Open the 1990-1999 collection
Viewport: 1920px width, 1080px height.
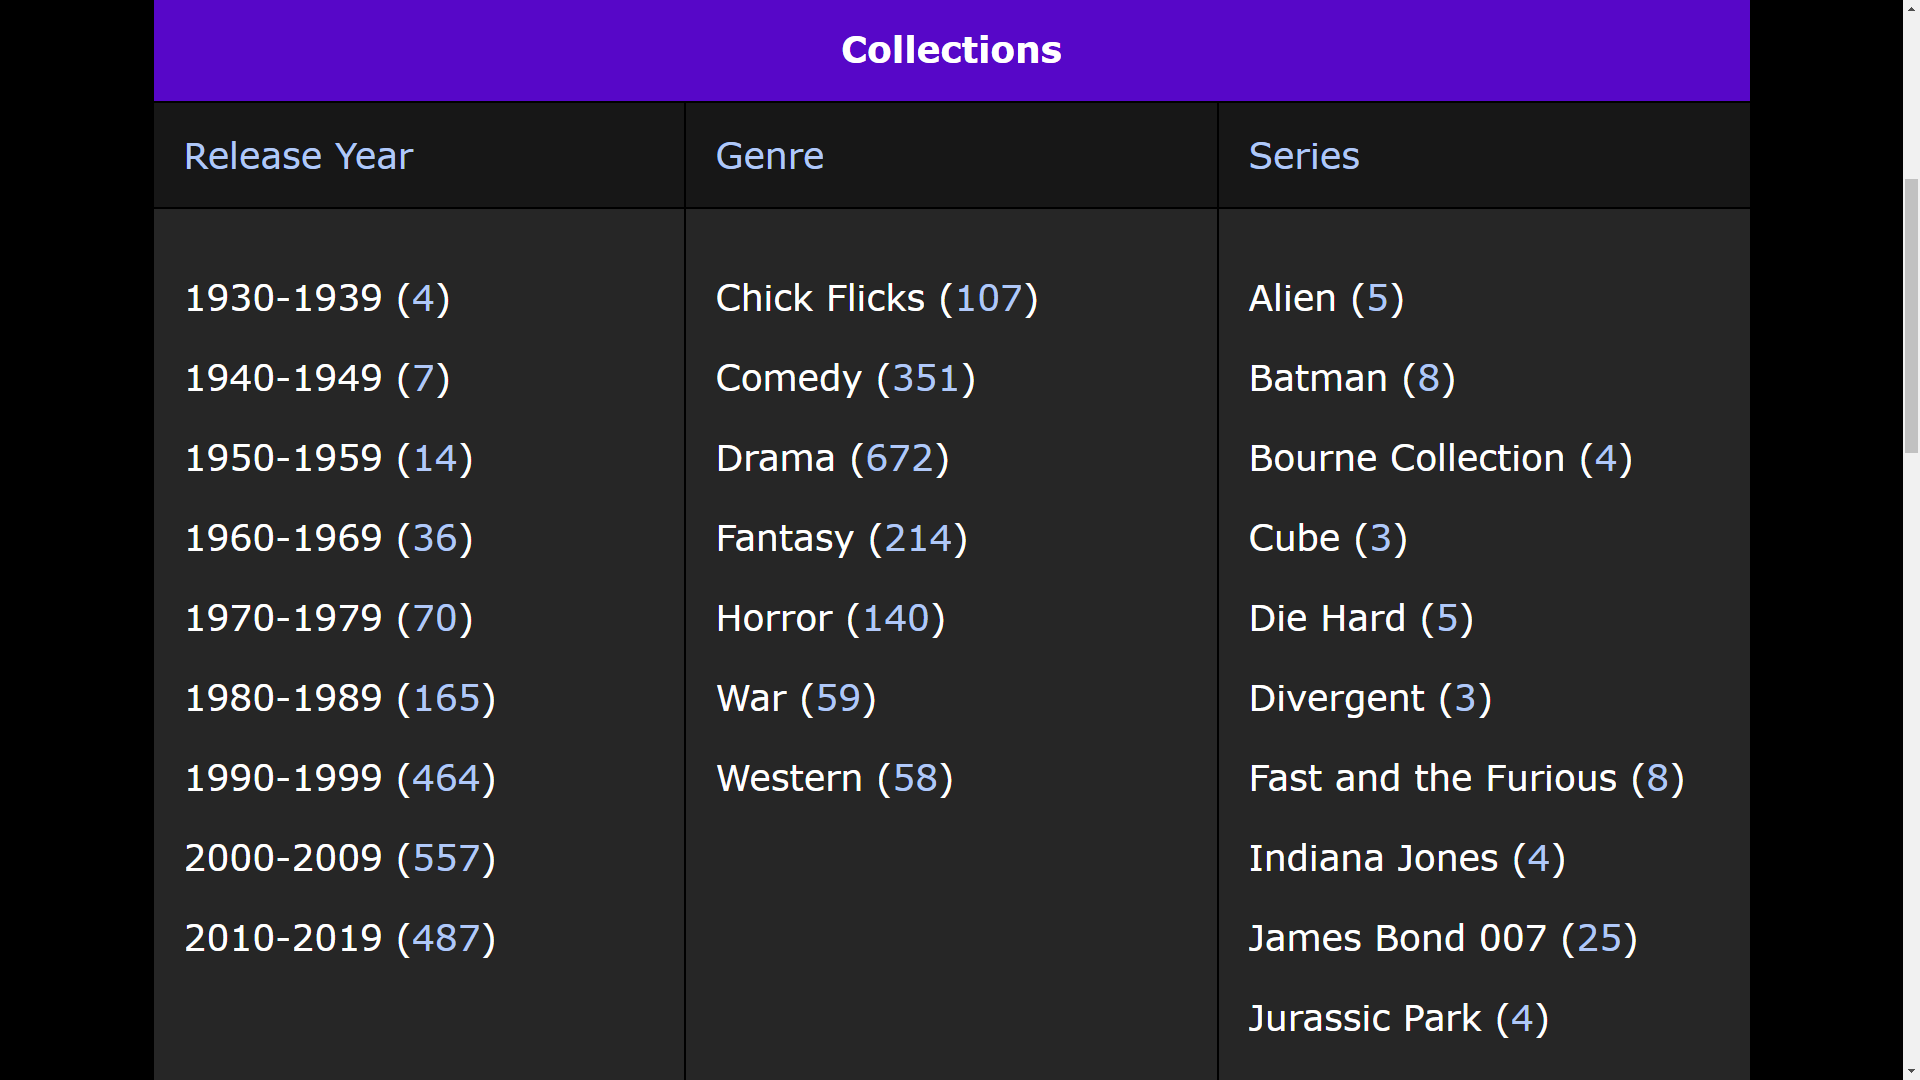[339, 777]
